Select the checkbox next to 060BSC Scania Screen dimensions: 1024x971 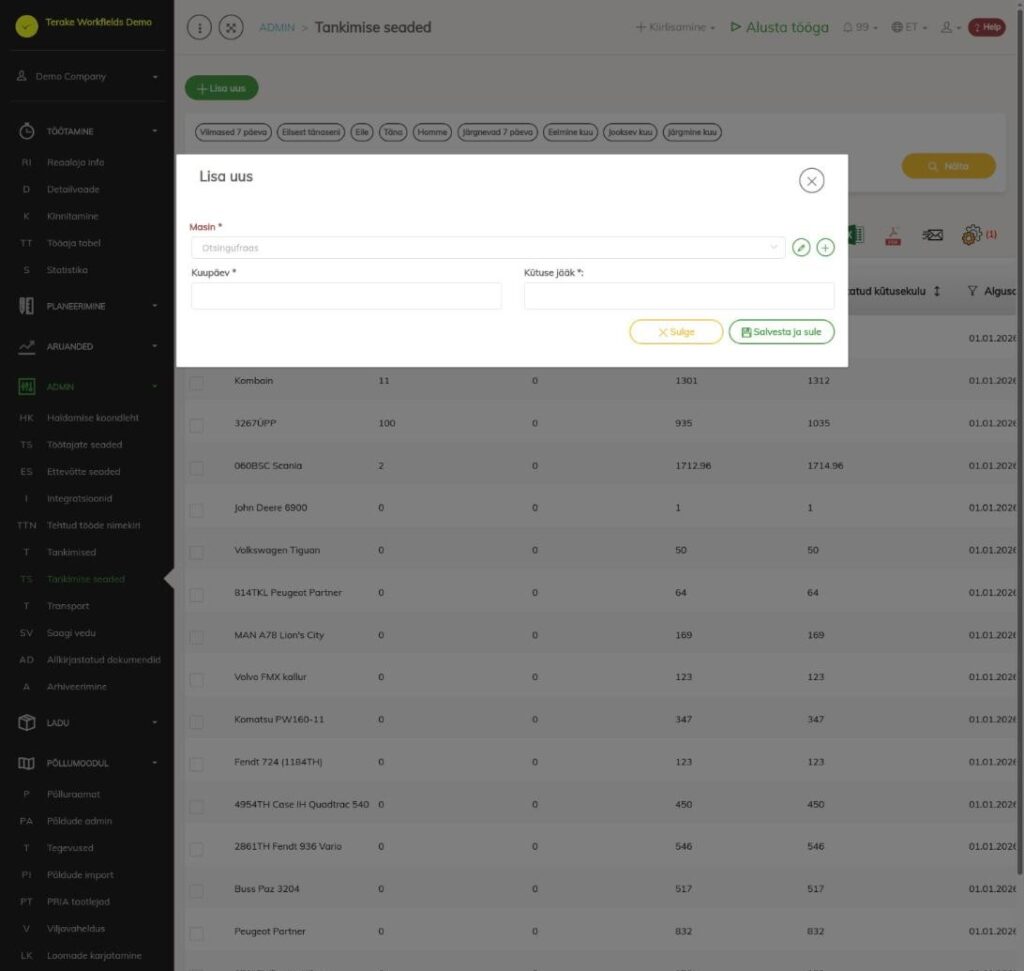[x=197, y=468]
